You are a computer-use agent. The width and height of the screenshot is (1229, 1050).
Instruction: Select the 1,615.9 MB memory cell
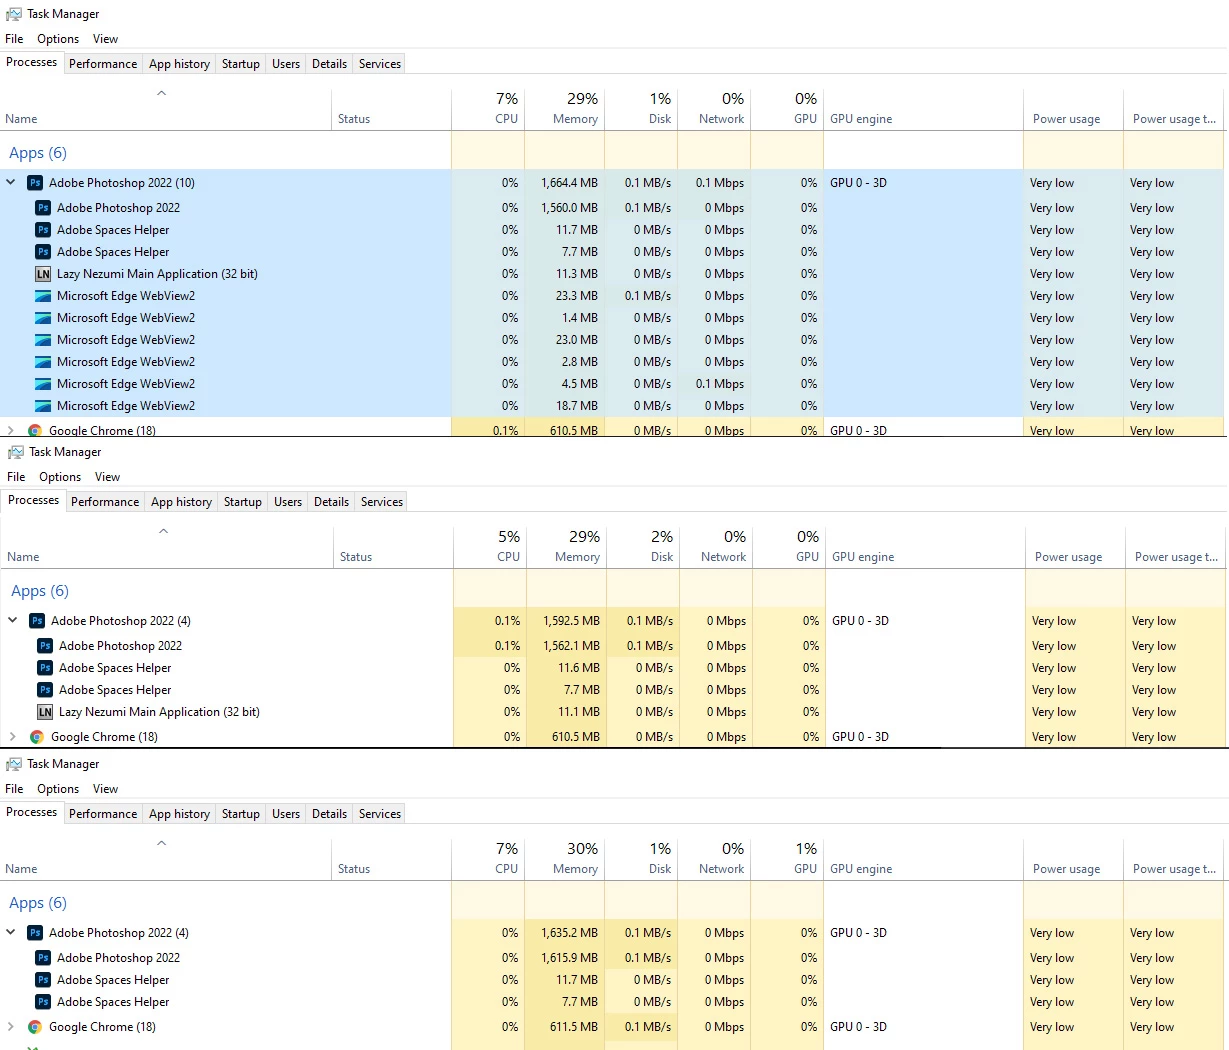point(564,958)
